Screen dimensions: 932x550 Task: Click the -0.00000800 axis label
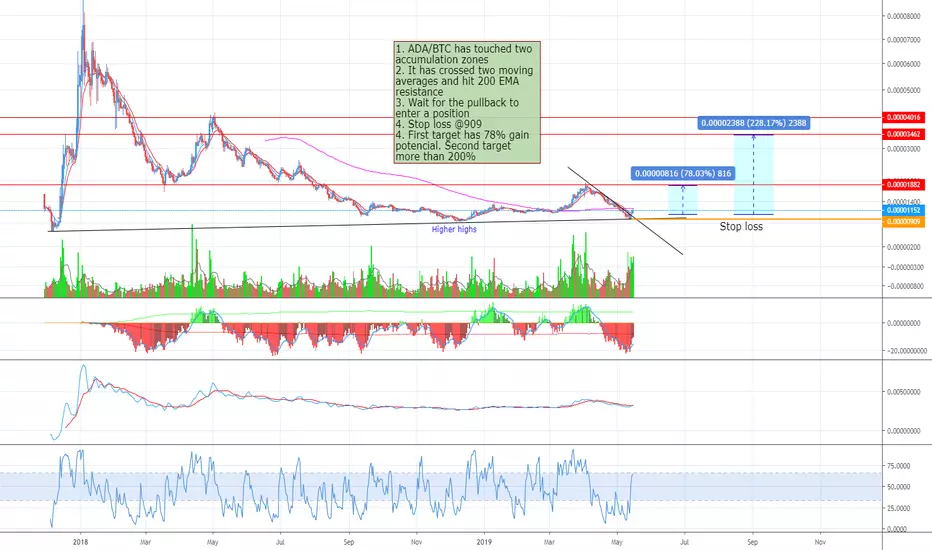point(904,287)
